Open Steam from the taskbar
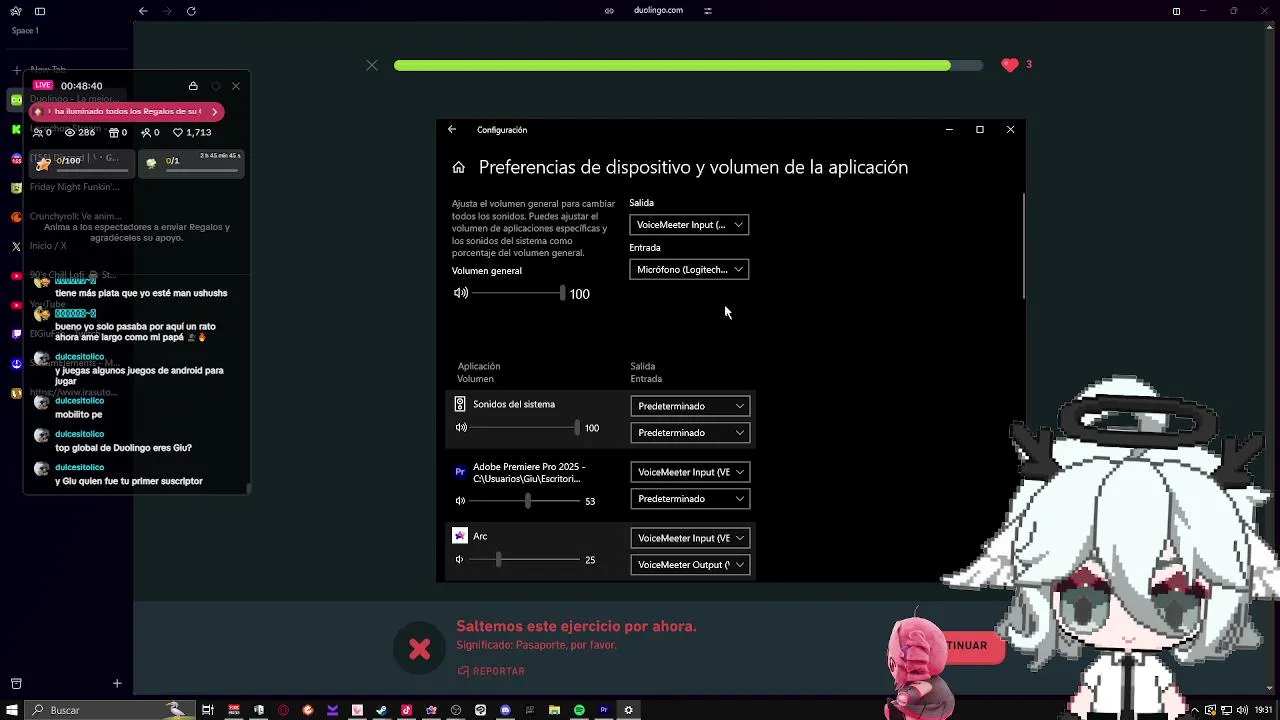 click(x=381, y=710)
